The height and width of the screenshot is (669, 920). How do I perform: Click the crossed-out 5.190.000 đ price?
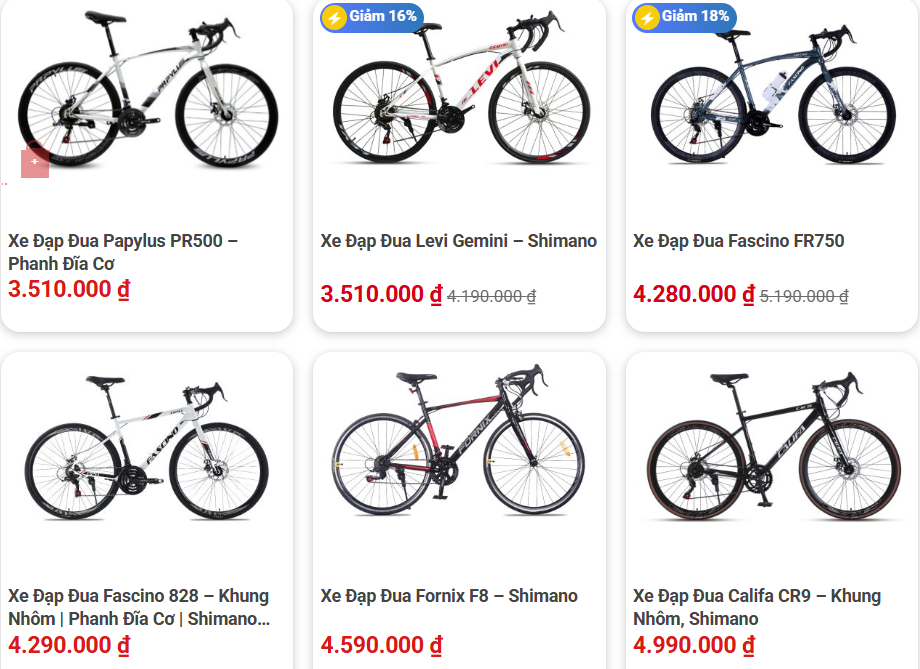pos(804,296)
